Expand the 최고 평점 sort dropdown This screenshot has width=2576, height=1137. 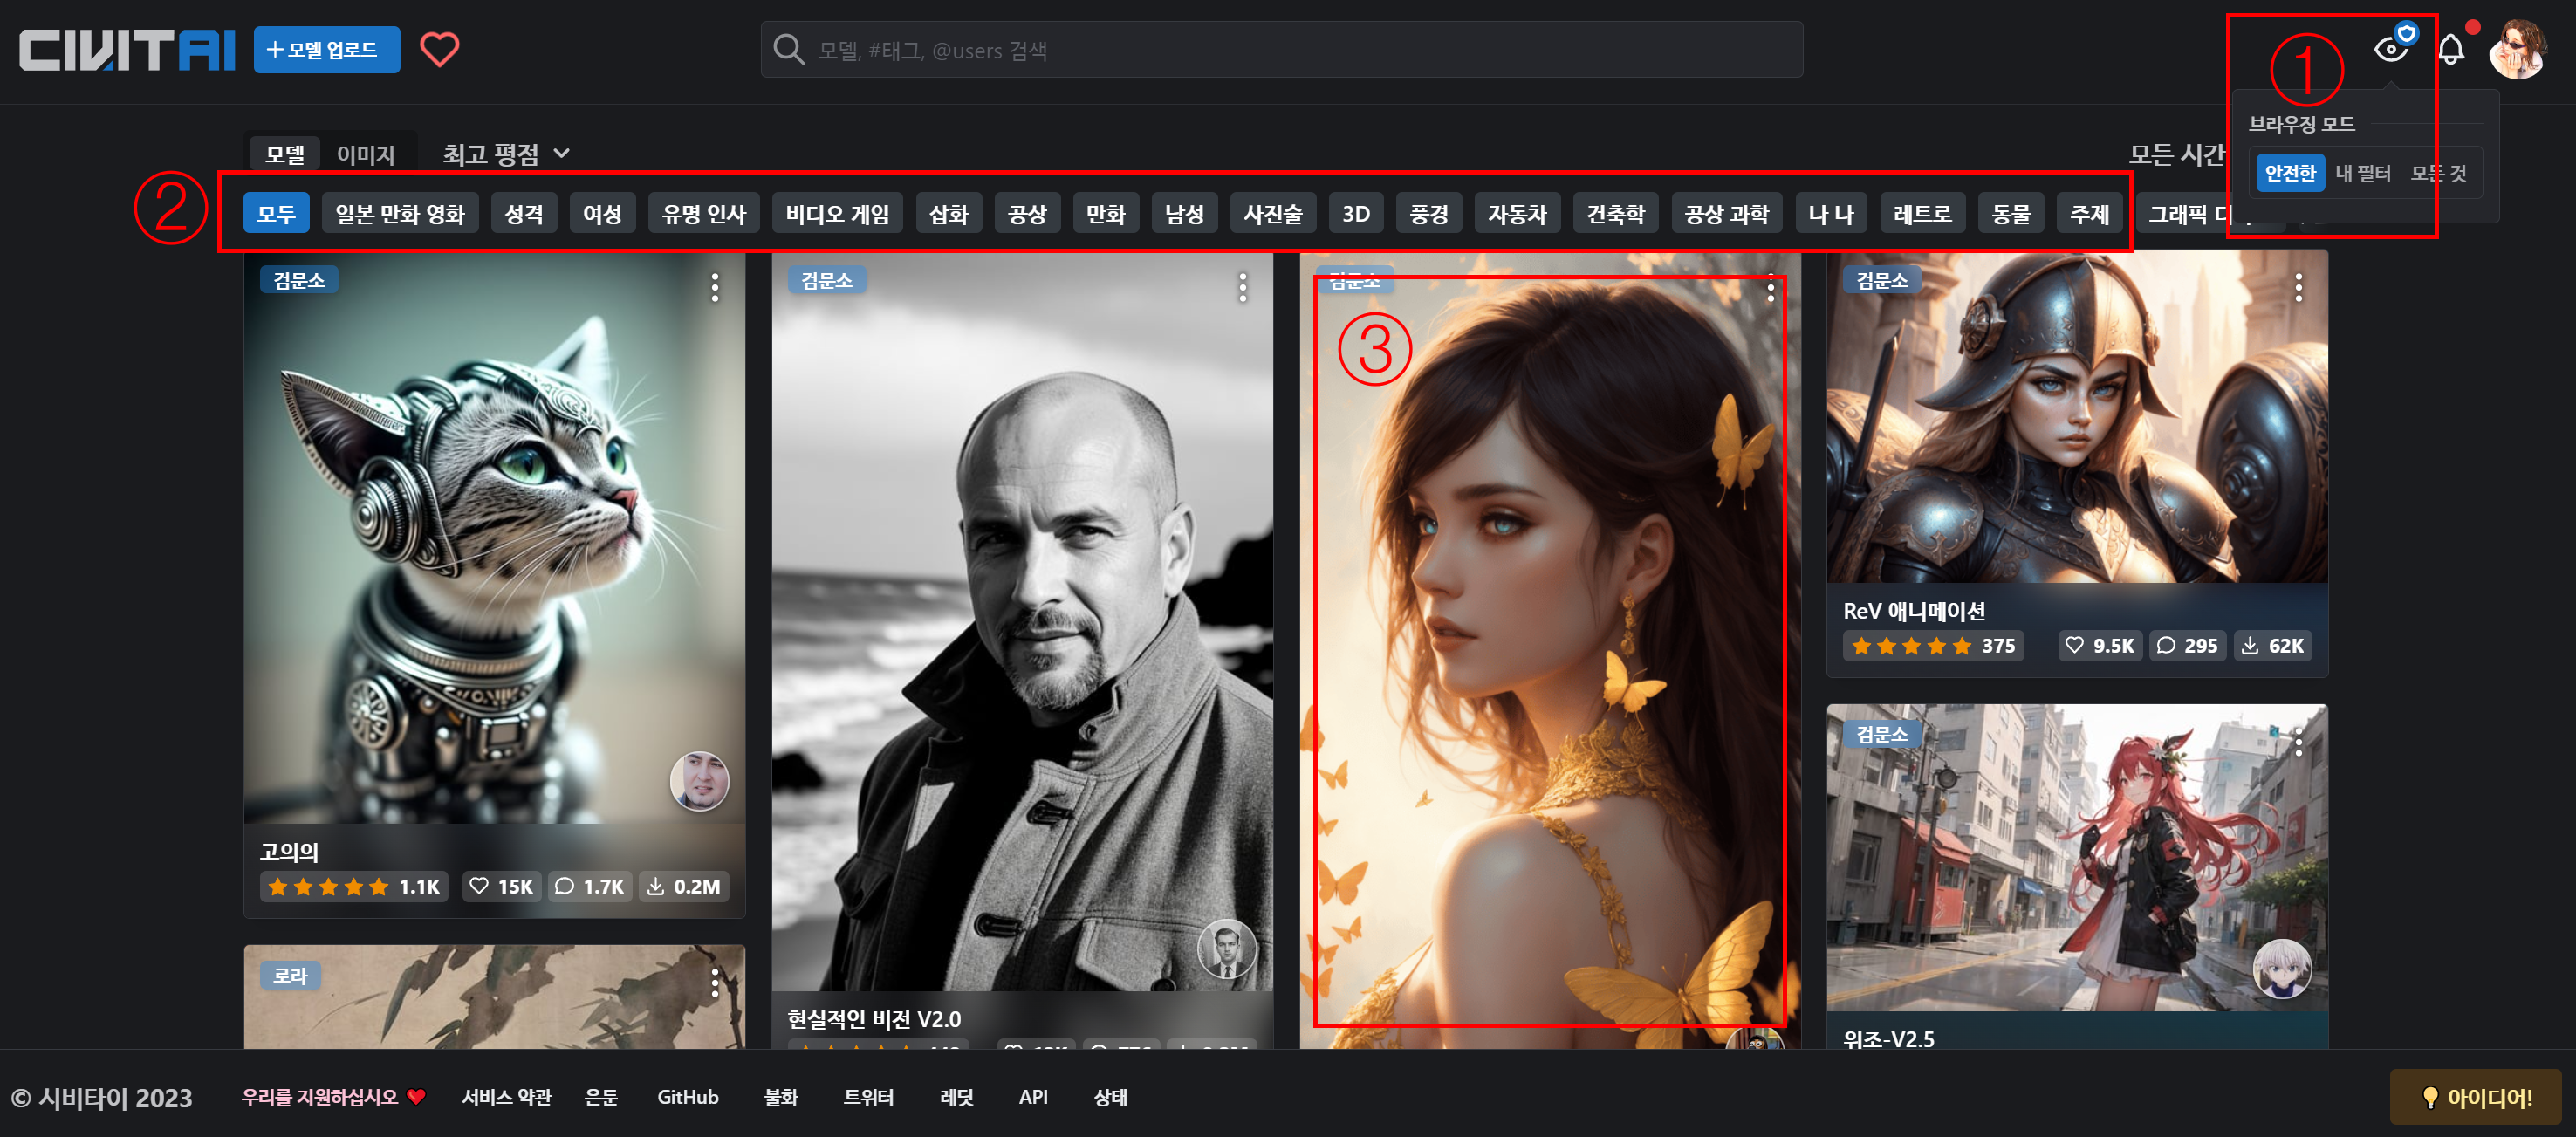(505, 154)
